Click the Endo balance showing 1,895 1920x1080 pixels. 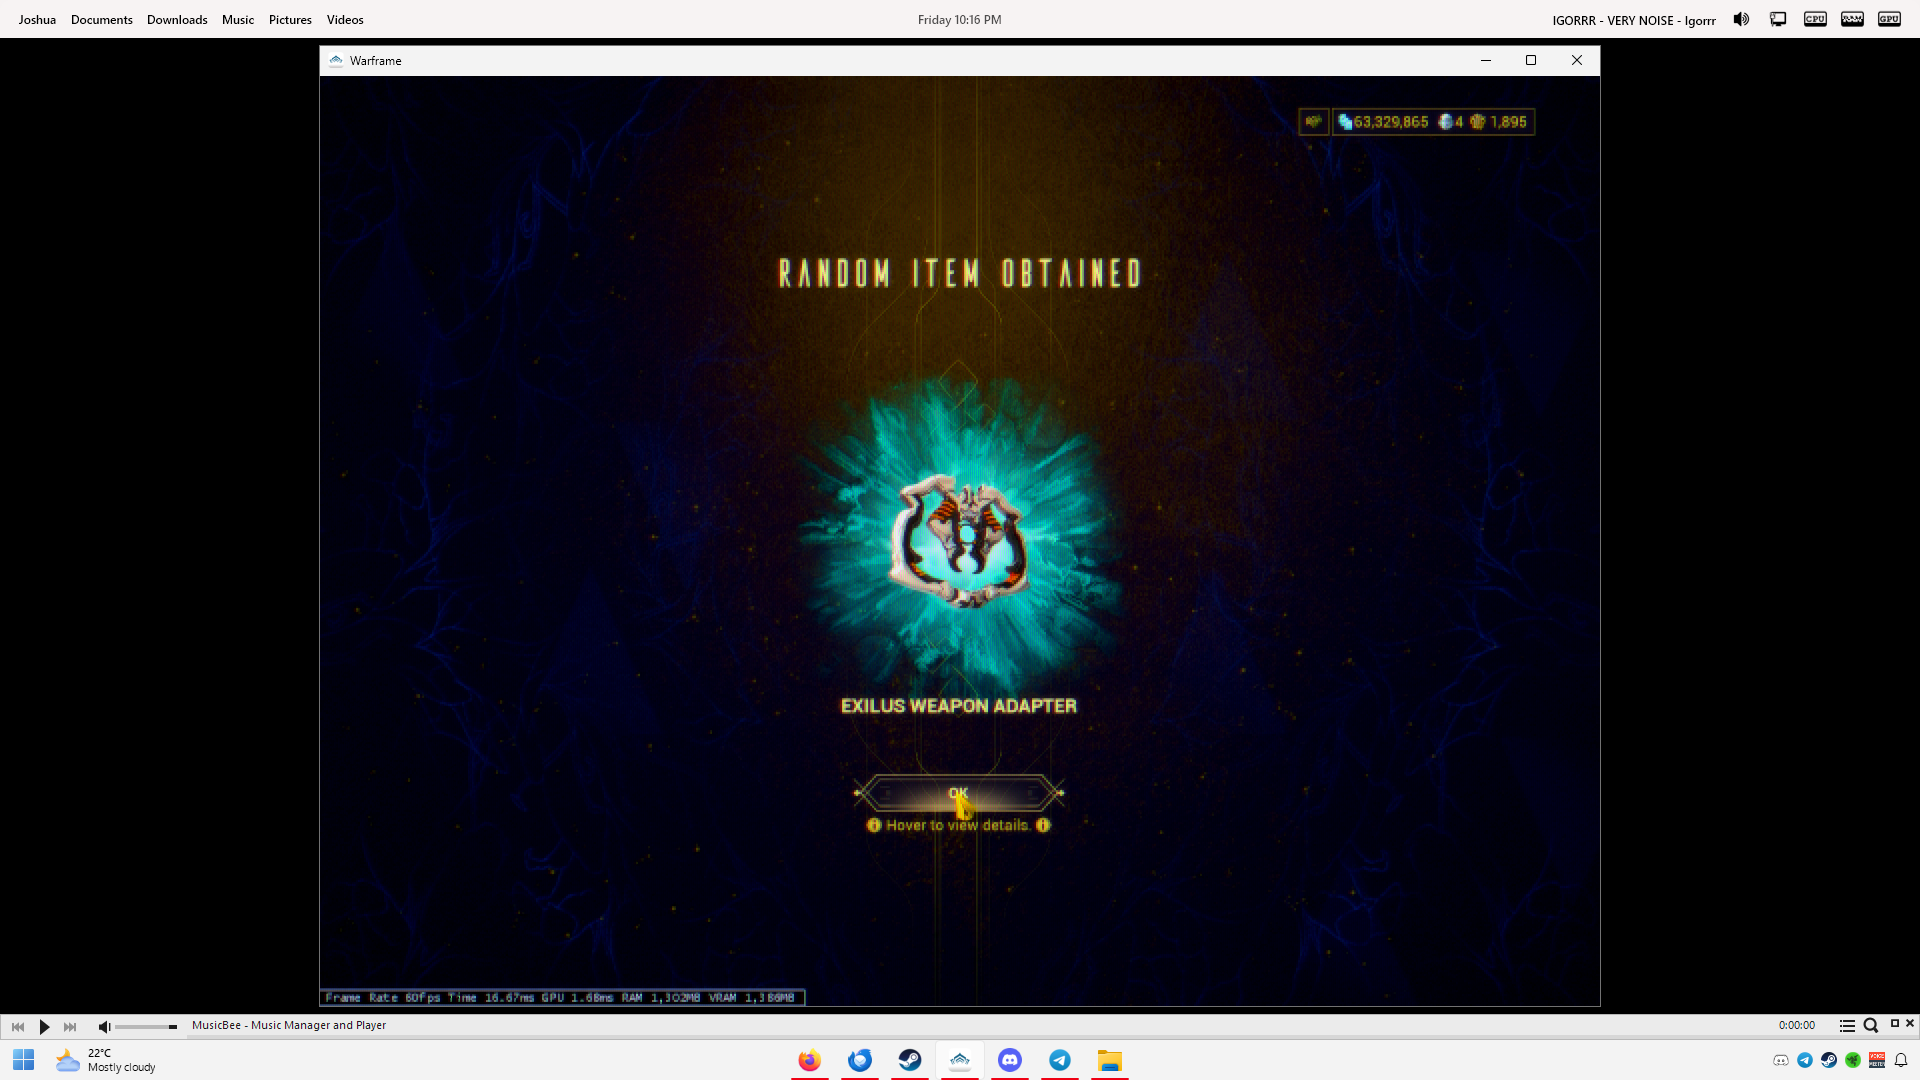pyautogui.click(x=1498, y=122)
